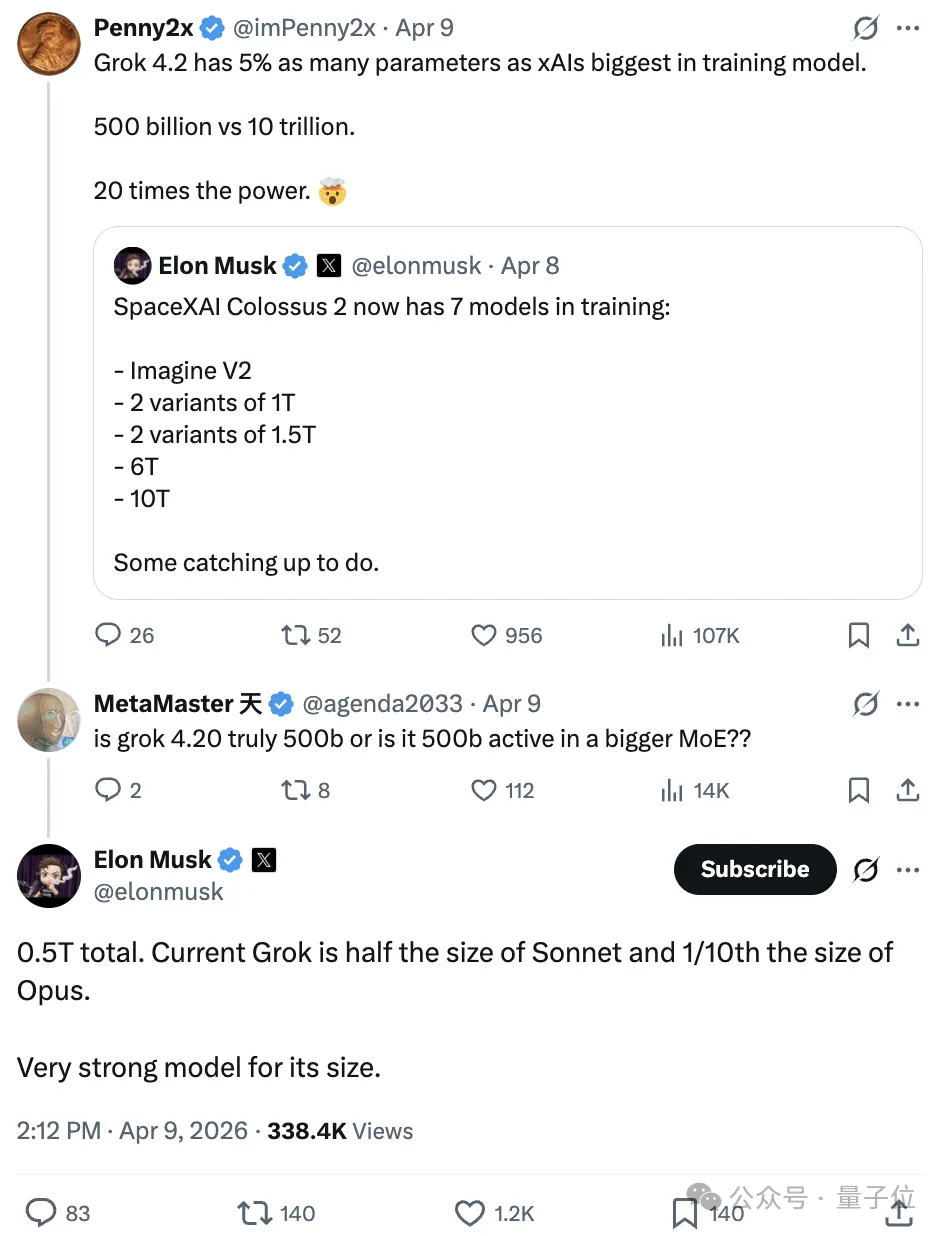Like Elon Musk's post with 1.2K likes
The image size is (946, 1236).
(x=470, y=1213)
